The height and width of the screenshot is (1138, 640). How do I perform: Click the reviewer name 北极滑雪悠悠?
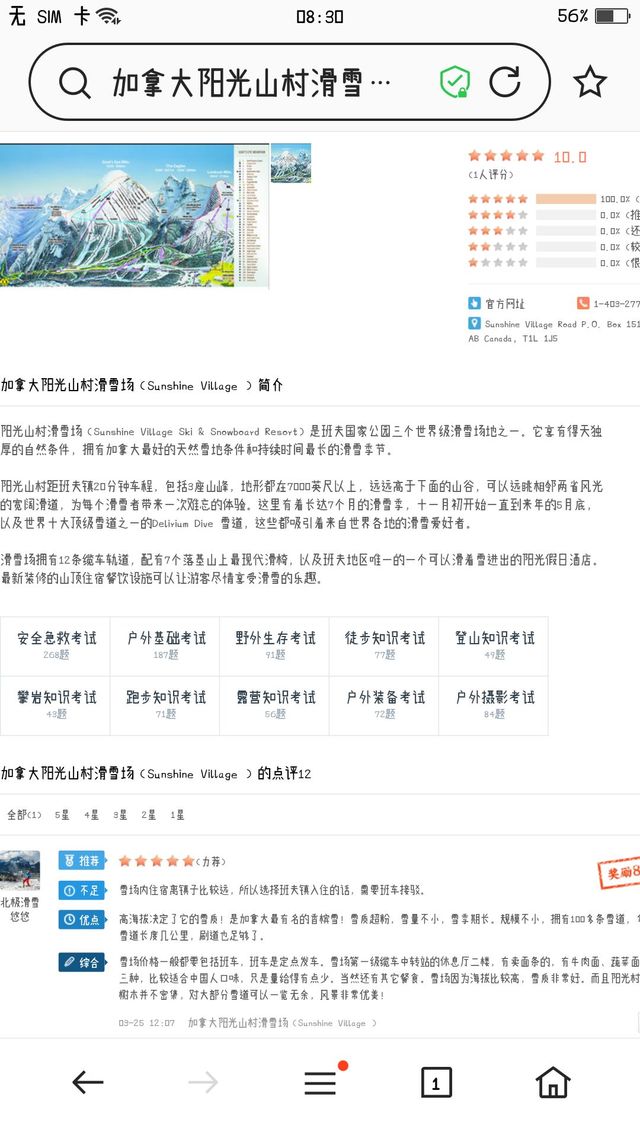point(20,909)
